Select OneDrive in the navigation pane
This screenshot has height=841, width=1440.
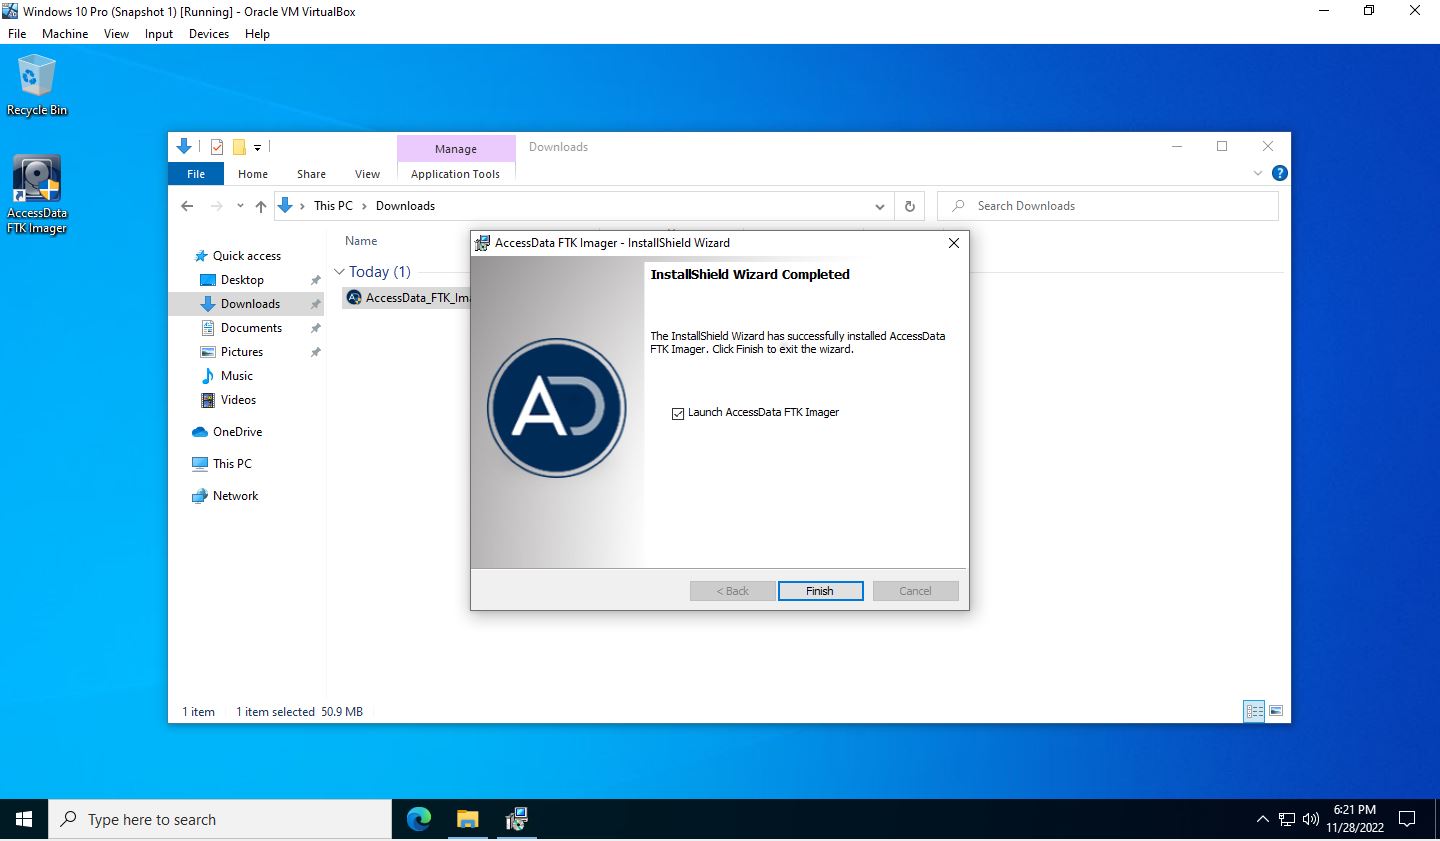click(237, 432)
